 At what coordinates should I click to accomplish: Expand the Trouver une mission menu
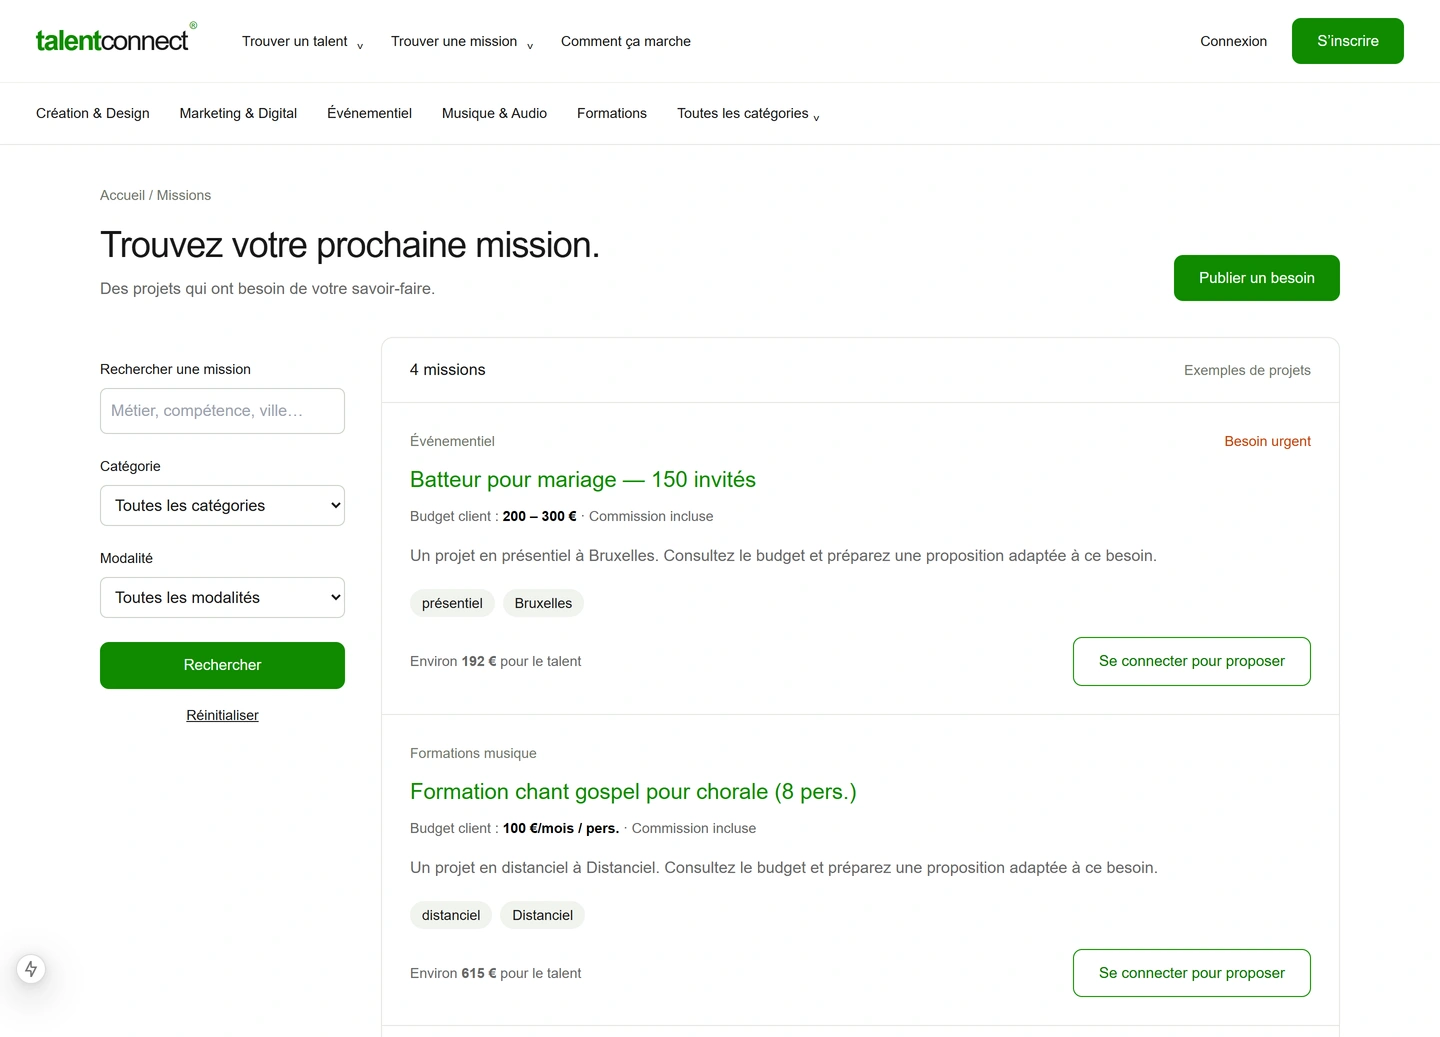462,41
